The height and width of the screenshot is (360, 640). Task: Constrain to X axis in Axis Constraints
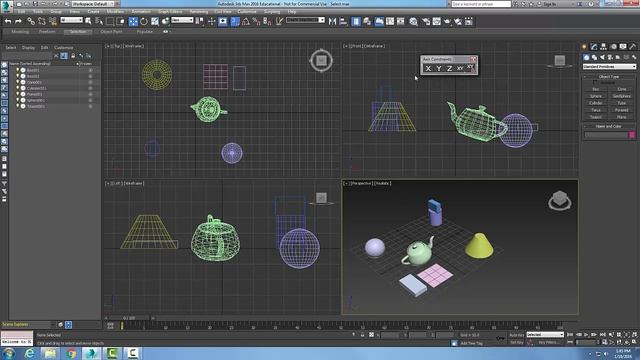[428, 69]
